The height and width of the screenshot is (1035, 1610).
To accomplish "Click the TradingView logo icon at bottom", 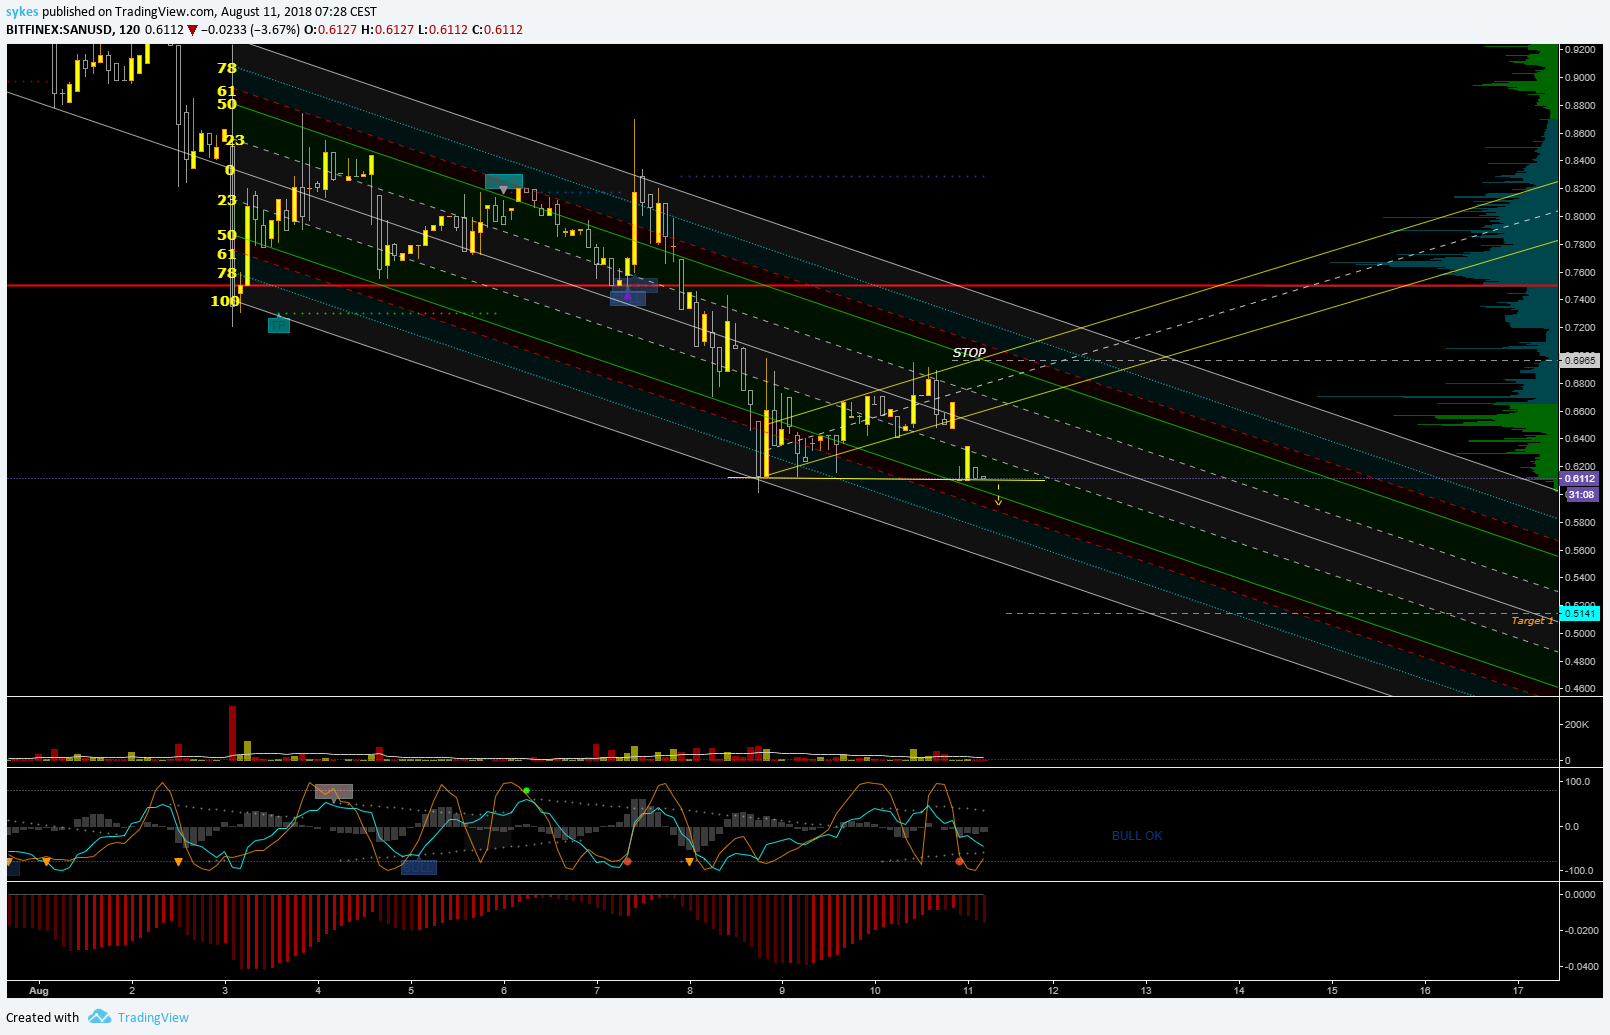I will pyautogui.click(x=99, y=1017).
